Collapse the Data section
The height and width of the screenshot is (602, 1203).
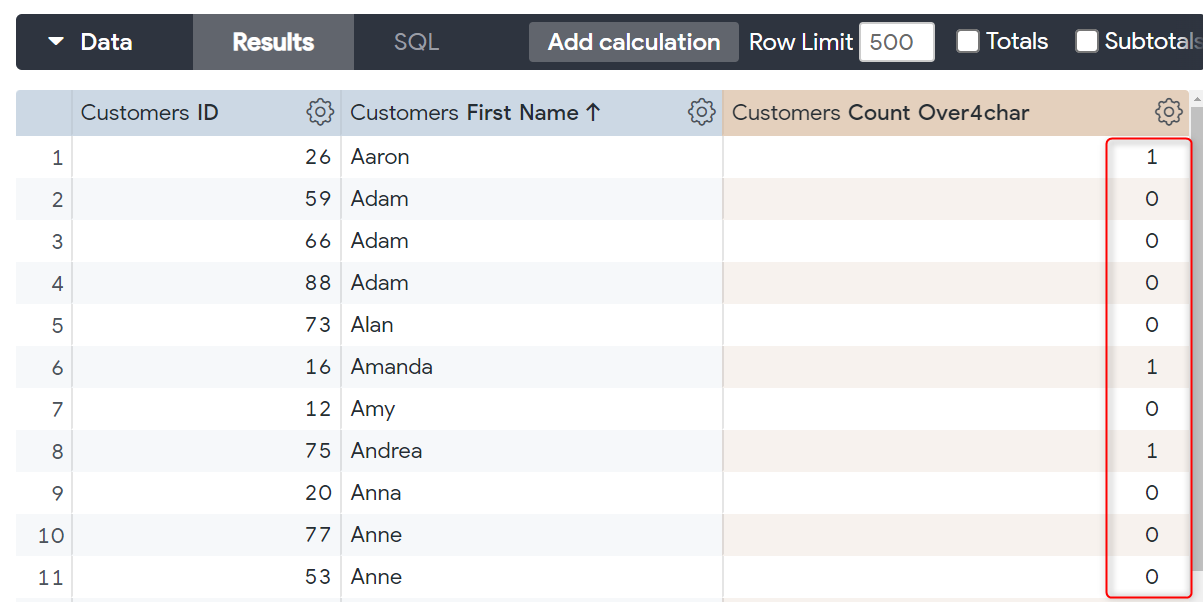(x=57, y=41)
